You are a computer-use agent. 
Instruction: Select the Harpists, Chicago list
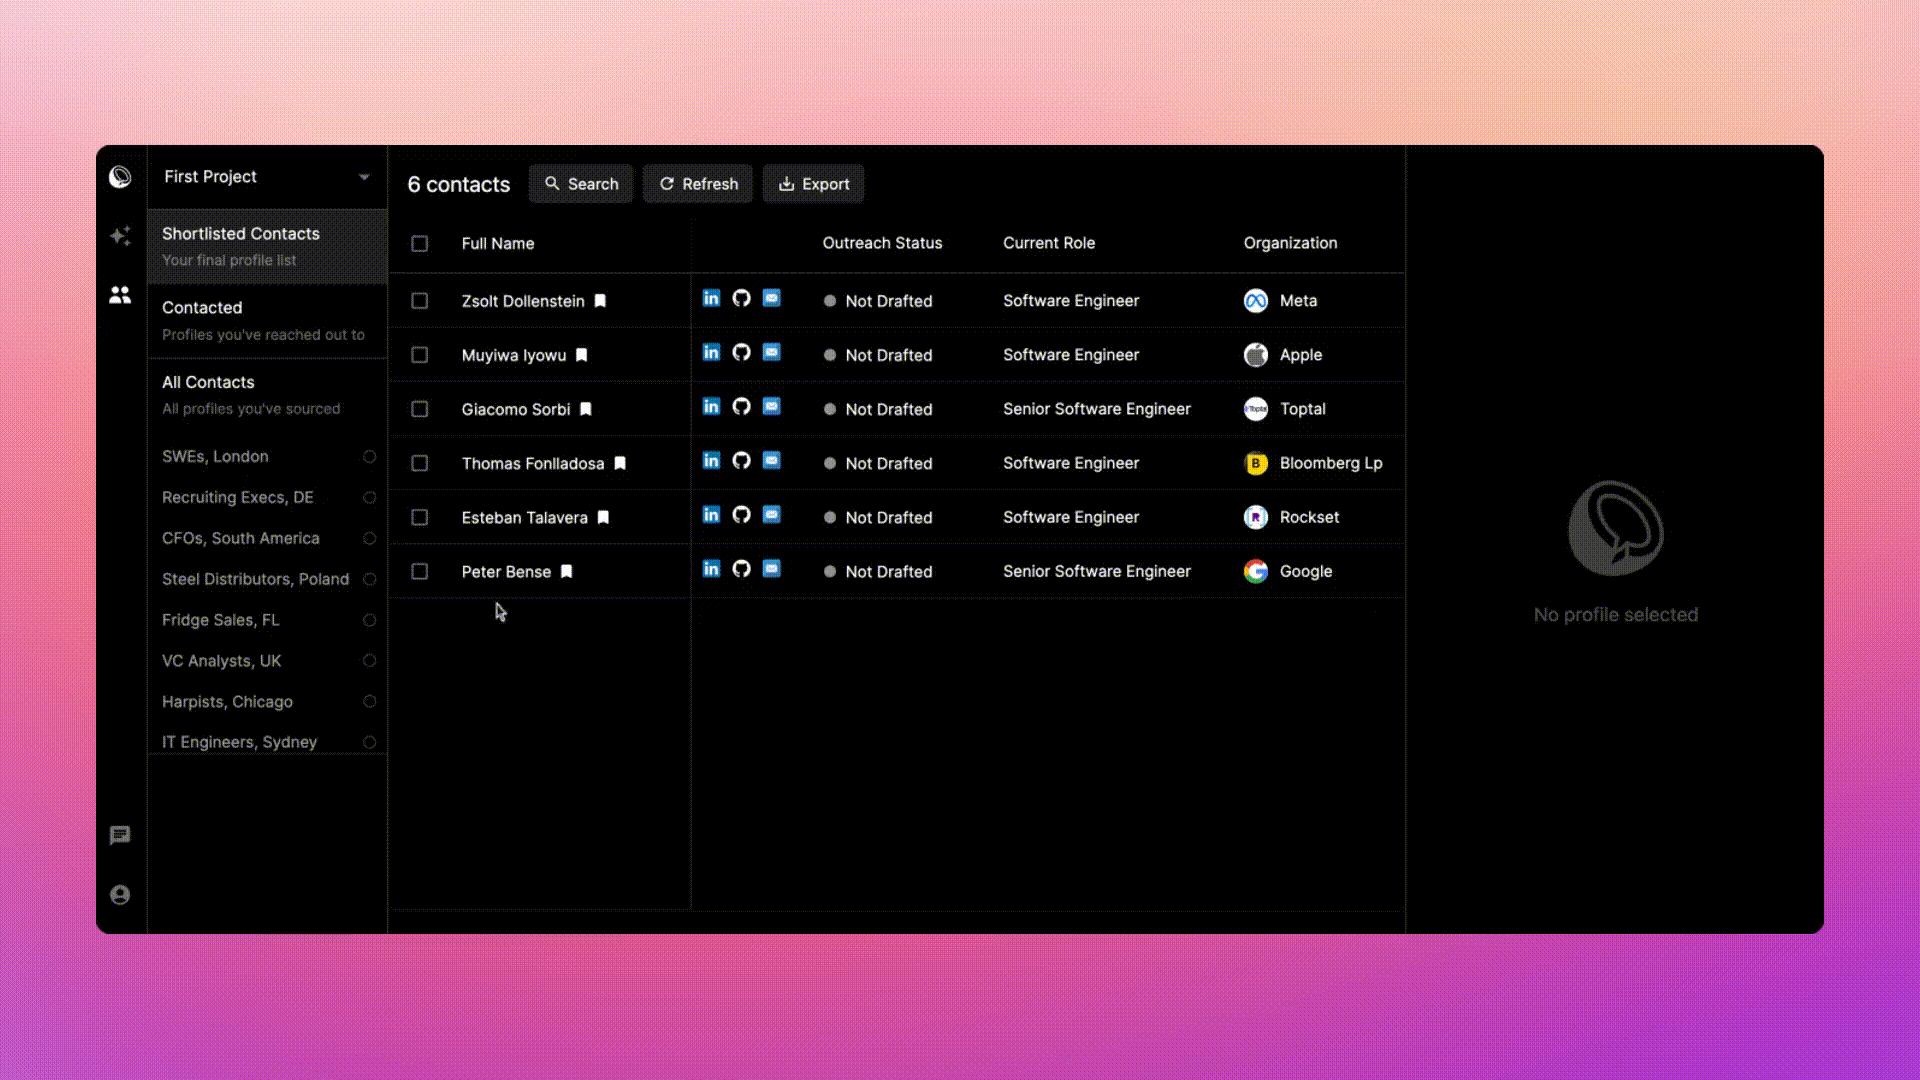point(228,702)
